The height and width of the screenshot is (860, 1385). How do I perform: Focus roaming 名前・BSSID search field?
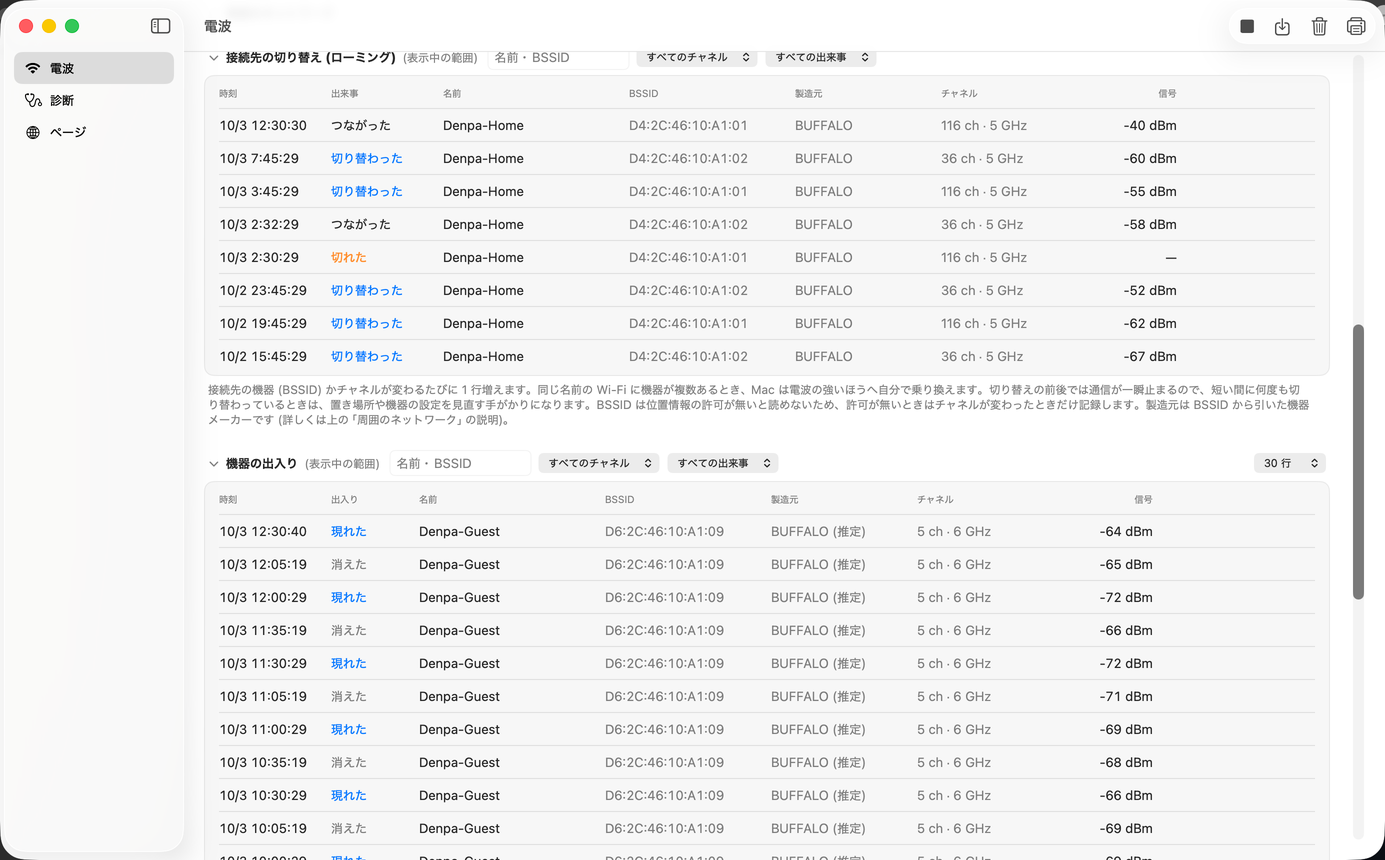tap(558, 57)
